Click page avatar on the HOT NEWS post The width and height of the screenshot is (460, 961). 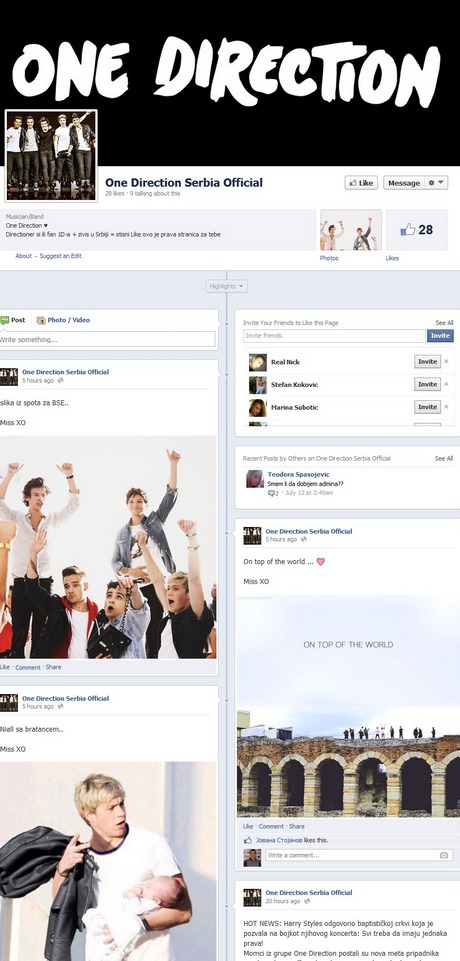click(252, 897)
